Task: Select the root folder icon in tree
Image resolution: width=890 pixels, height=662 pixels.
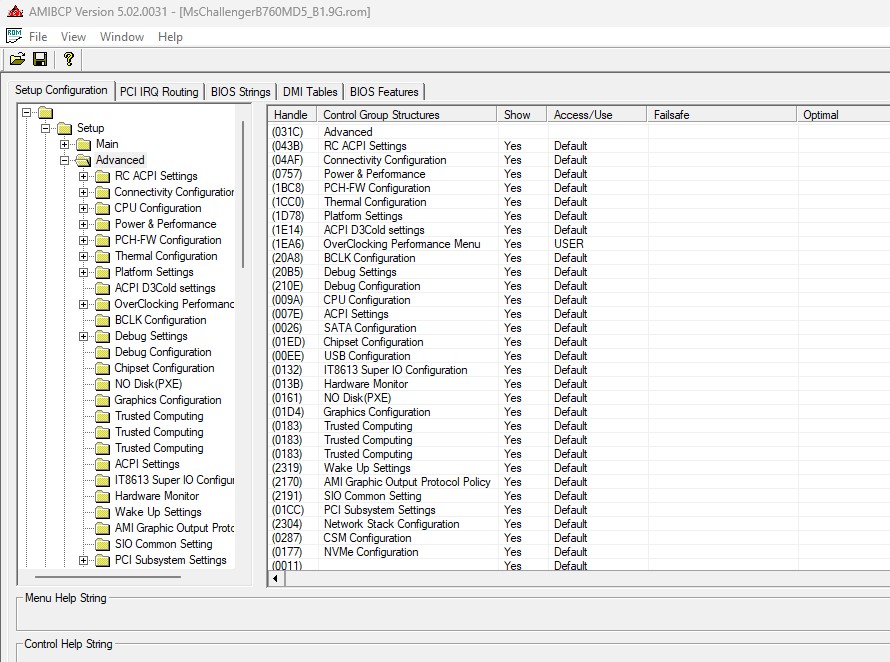Action: pos(45,112)
